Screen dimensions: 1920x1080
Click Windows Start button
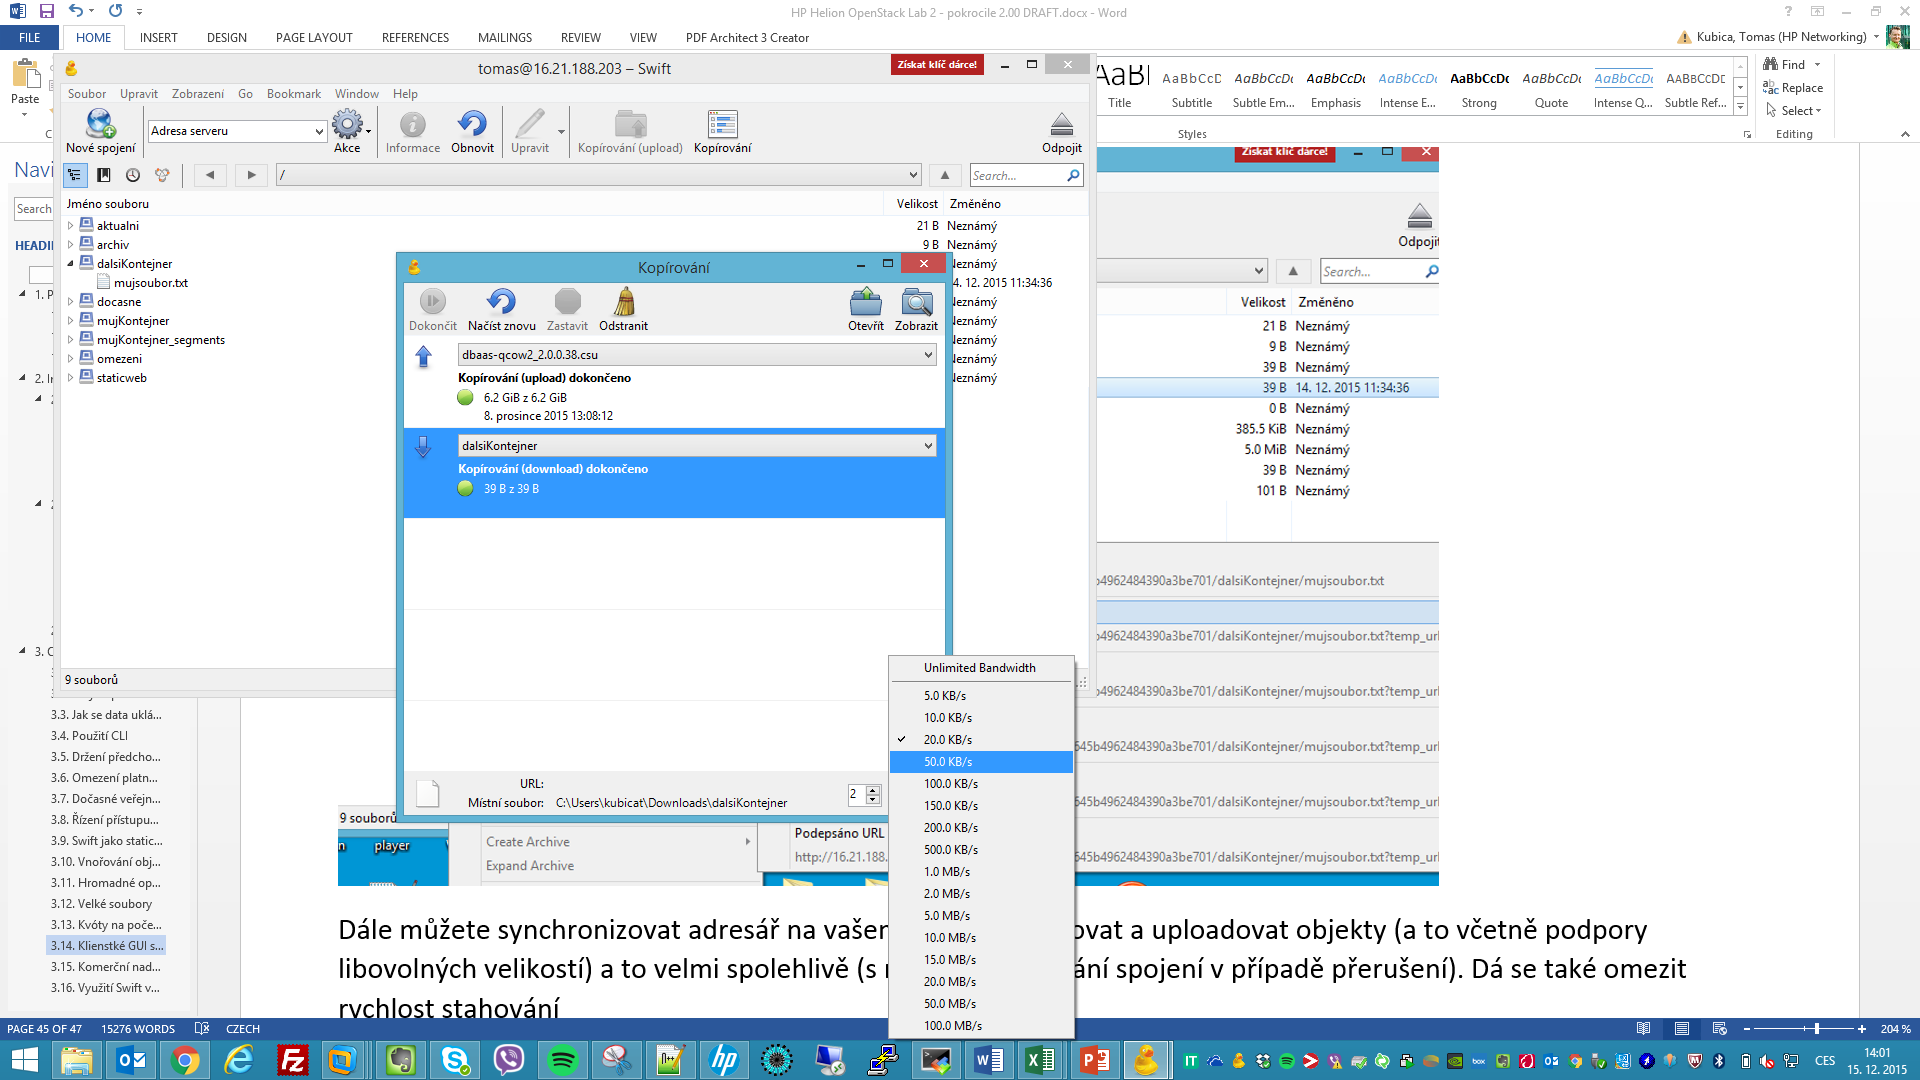click(24, 1060)
